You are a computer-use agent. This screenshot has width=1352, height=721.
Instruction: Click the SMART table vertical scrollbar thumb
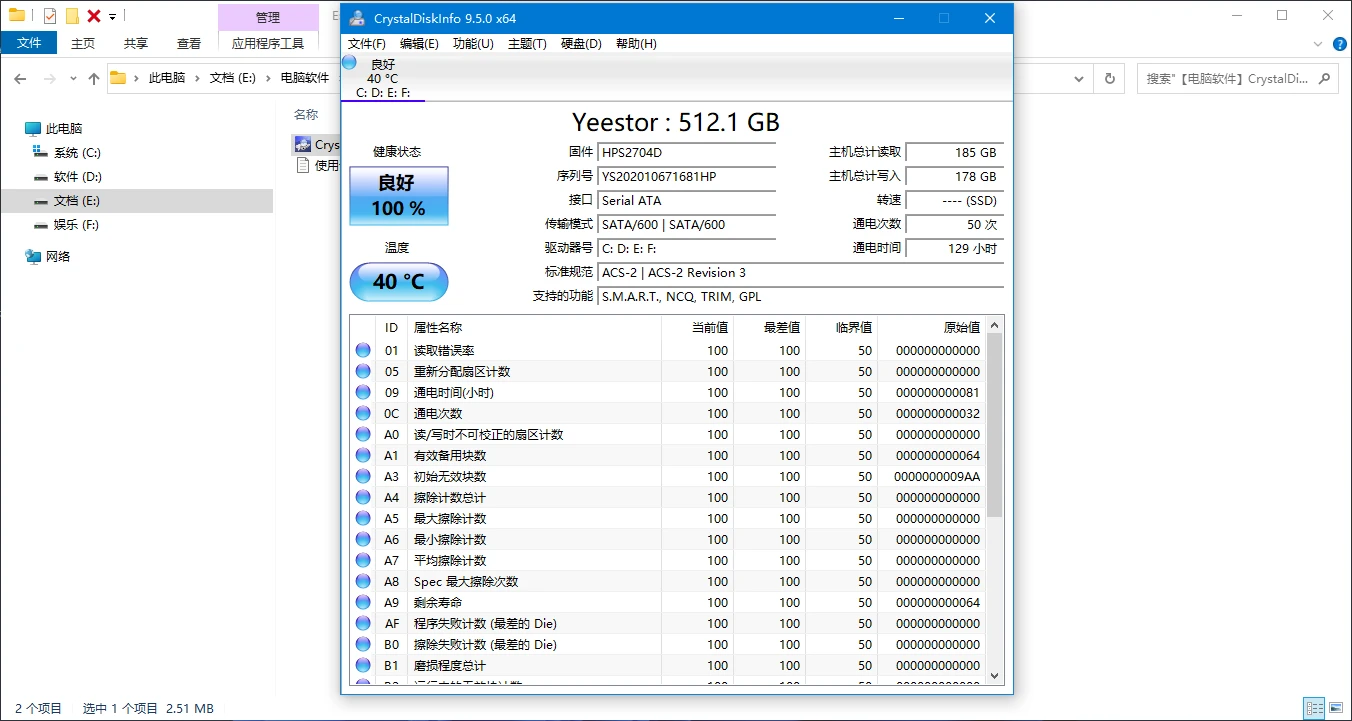[994, 425]
